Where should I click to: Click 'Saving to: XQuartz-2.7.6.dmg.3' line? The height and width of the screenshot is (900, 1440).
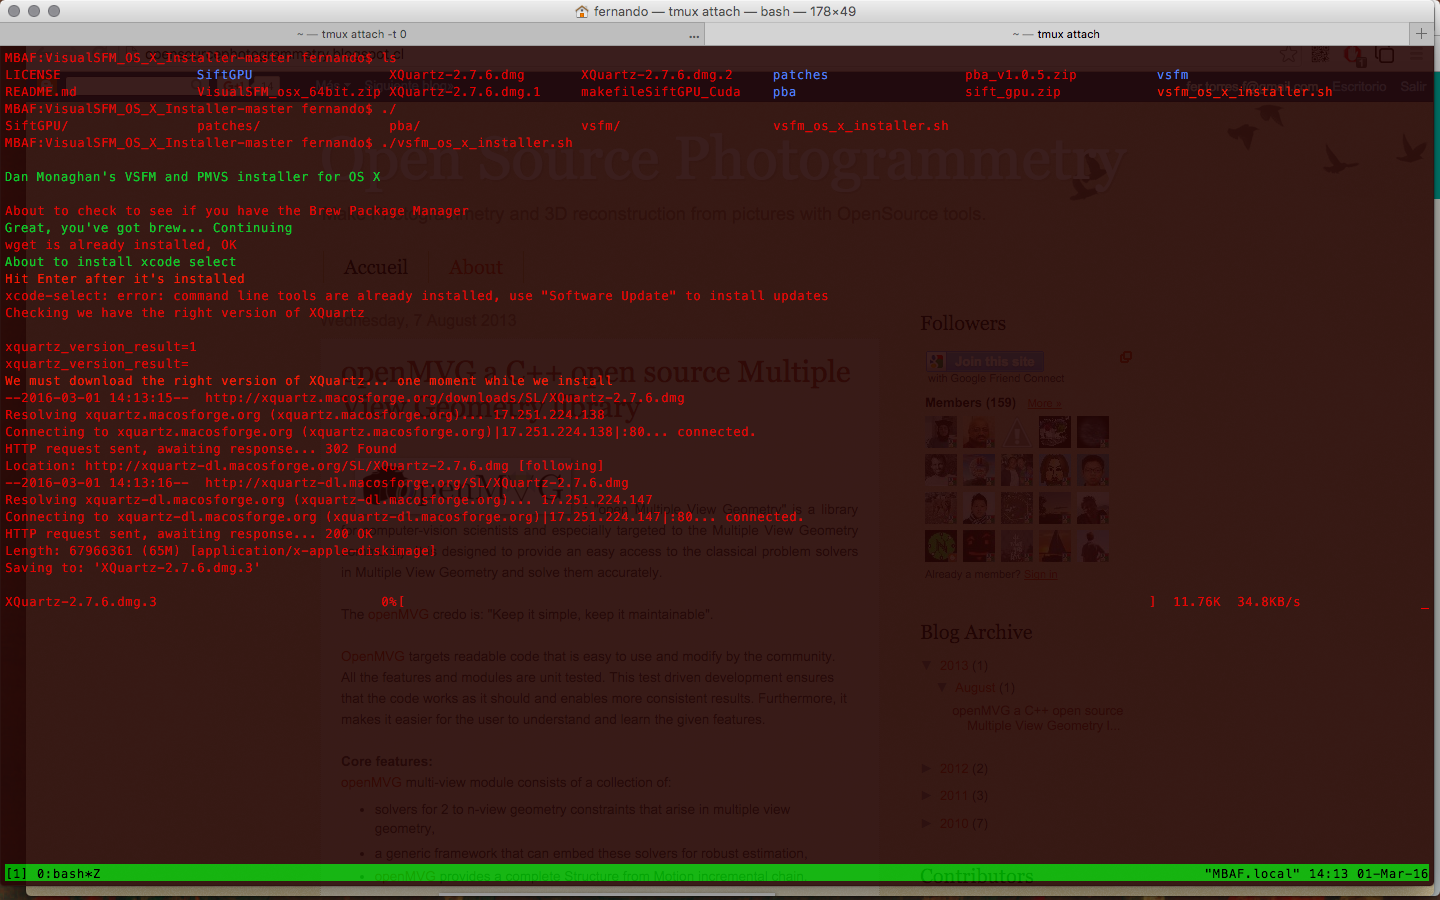coord(133,568)
